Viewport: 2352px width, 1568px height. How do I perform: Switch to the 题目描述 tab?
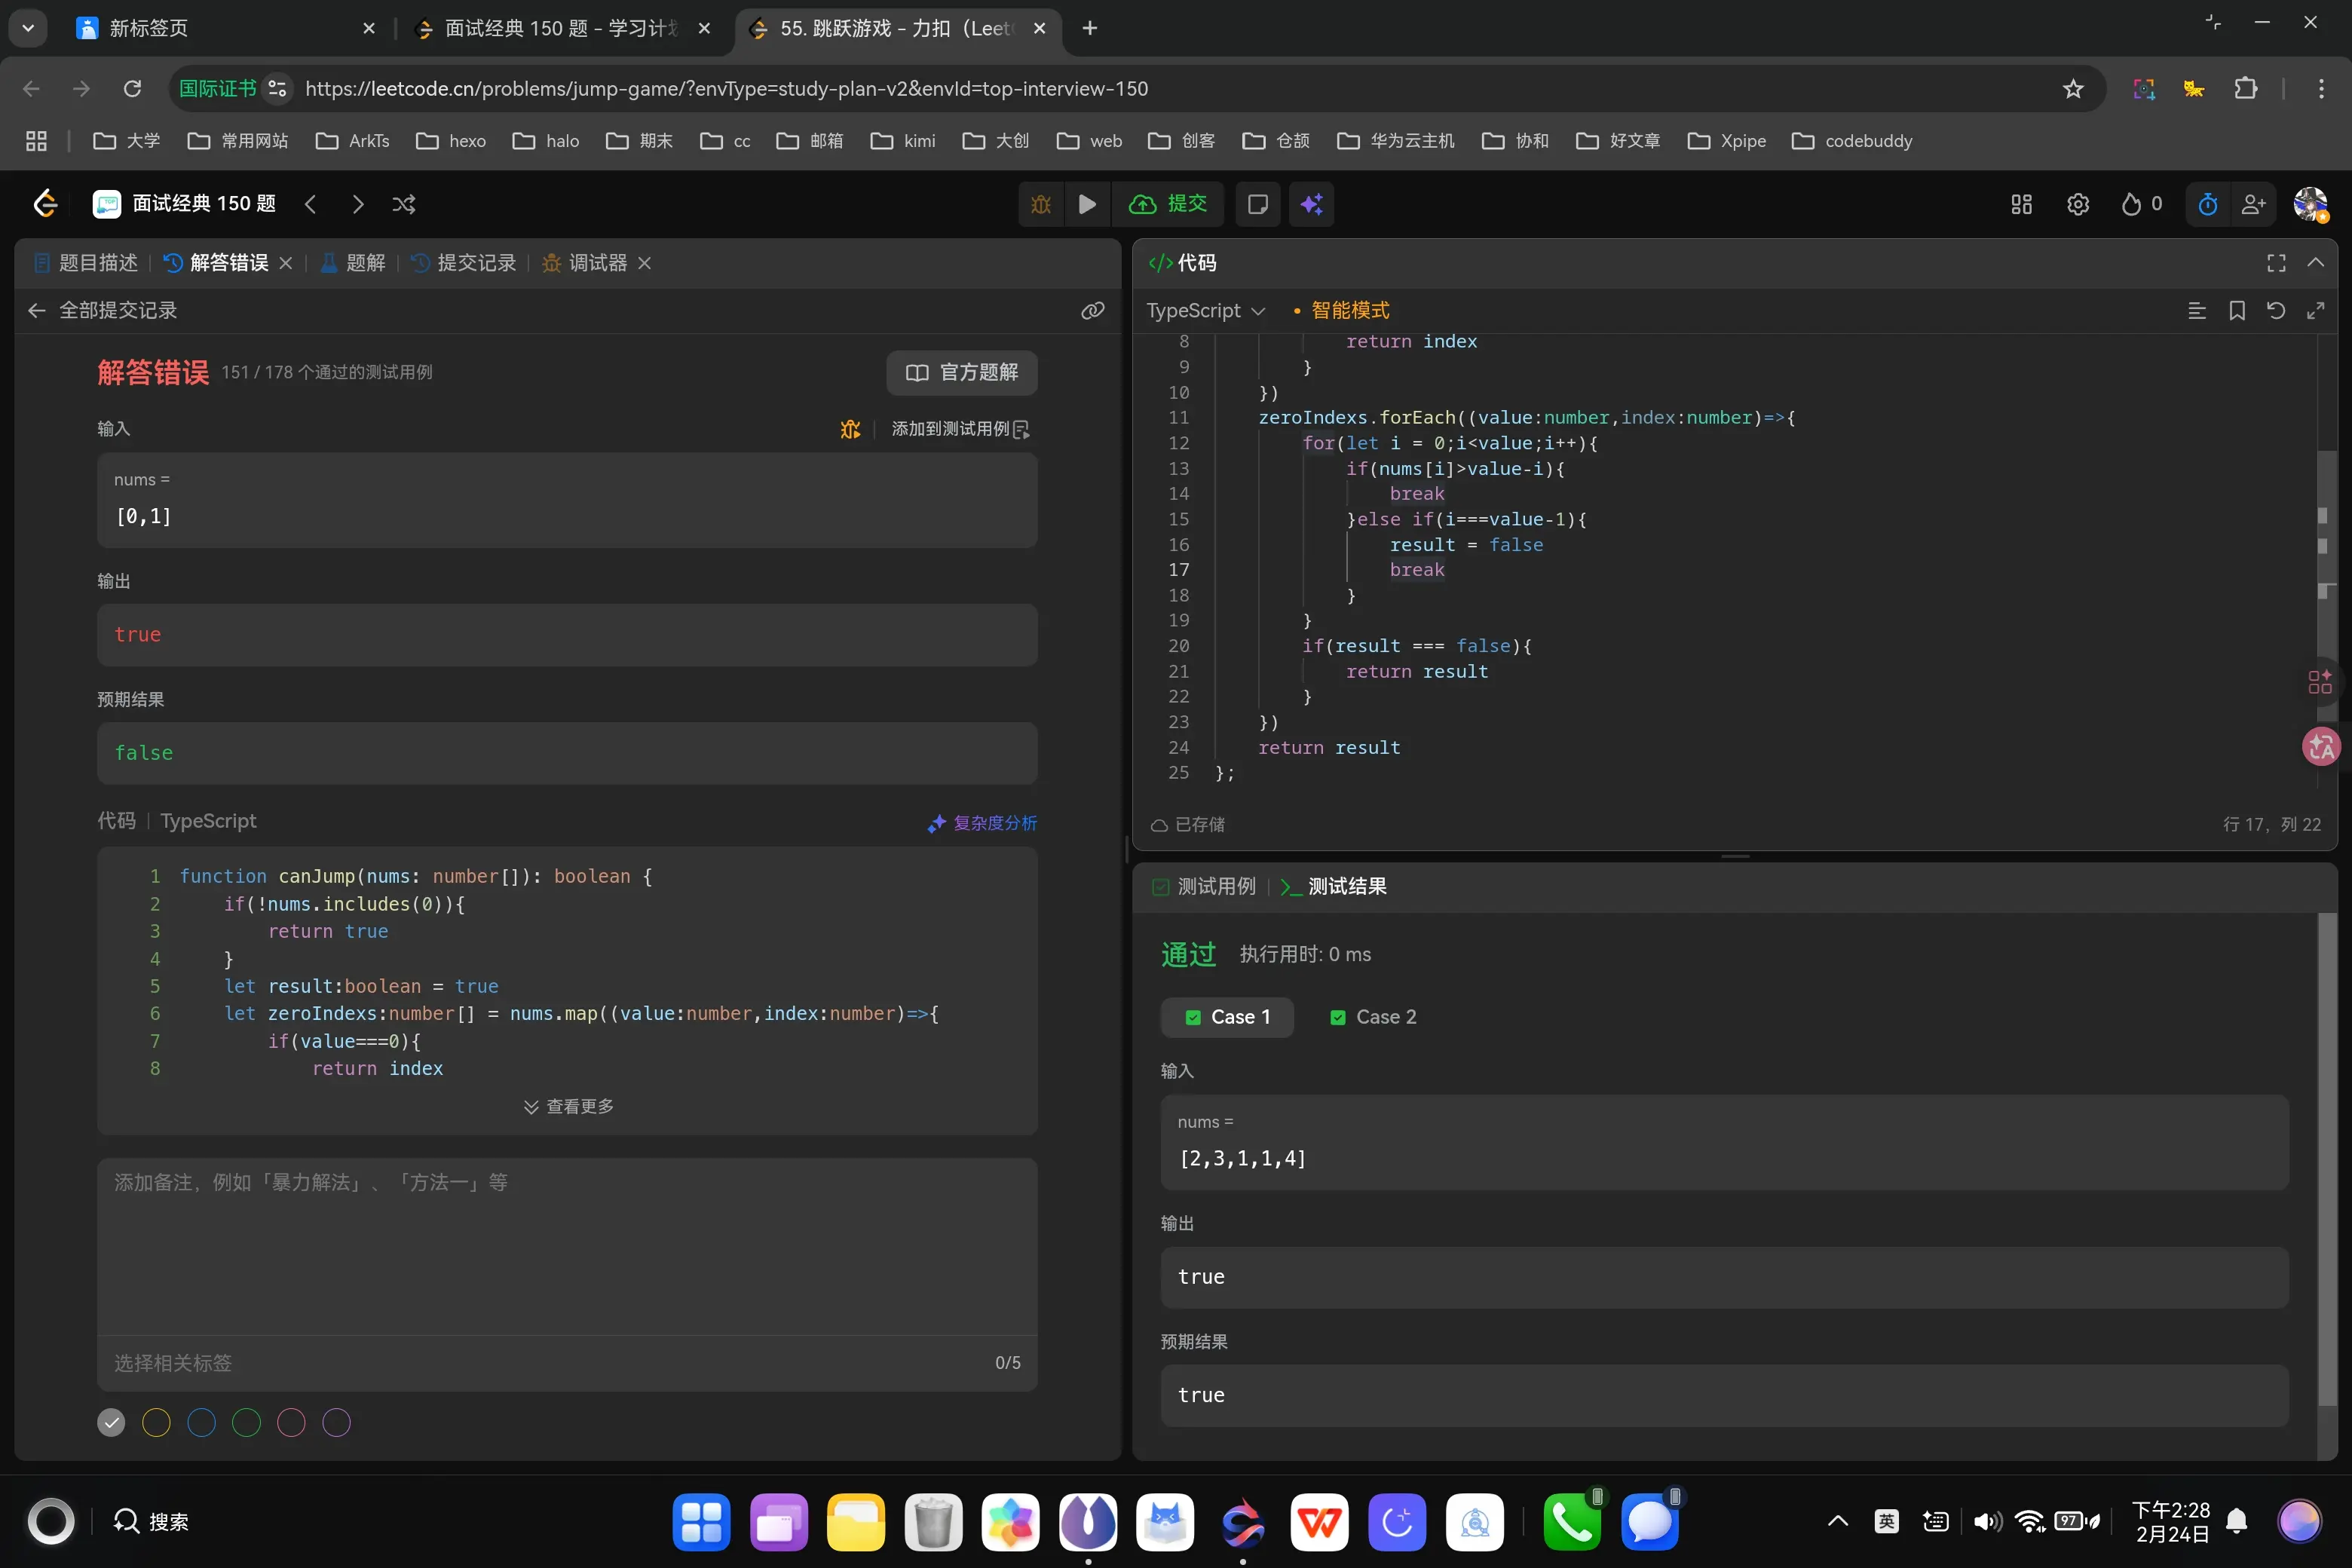[86, 263]
